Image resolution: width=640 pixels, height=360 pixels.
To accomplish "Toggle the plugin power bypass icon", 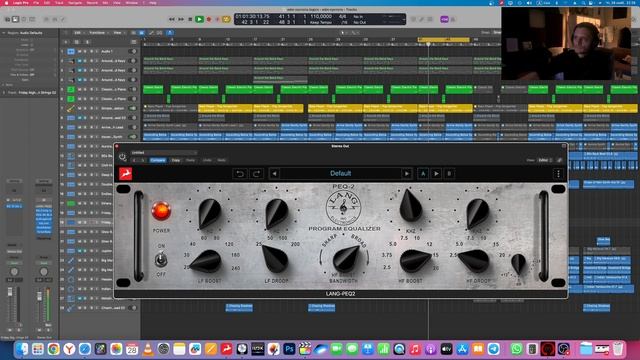I will pos(122,157).
